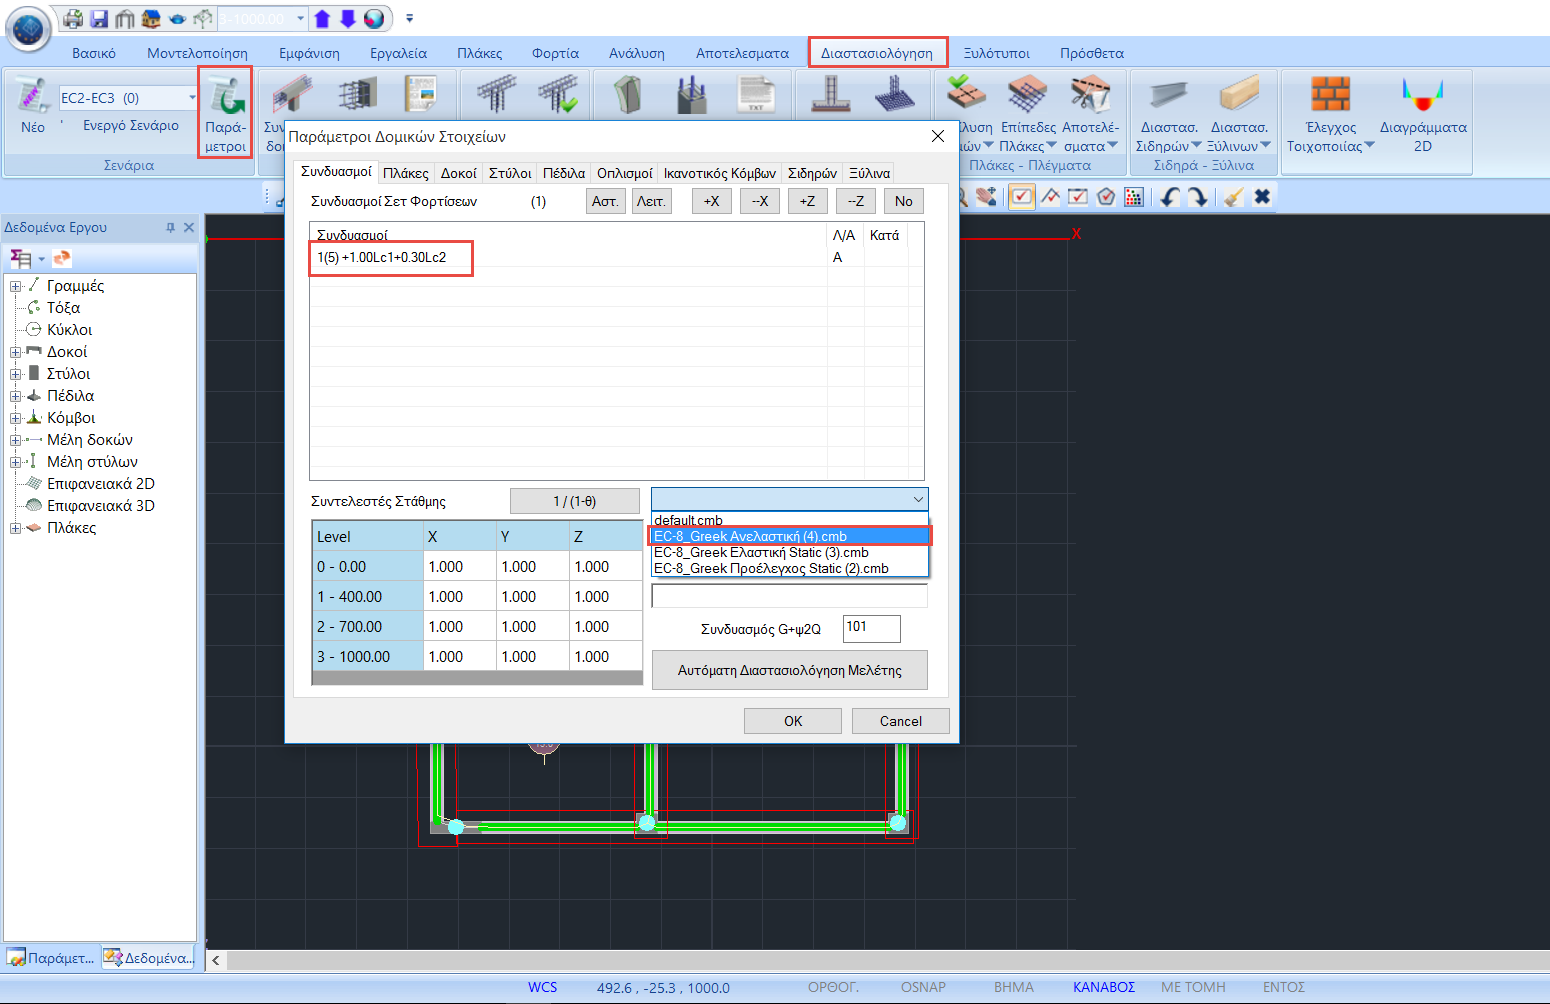Expand the Μέλη δοκών tree node
Viewport: 1550px width, 1004px height.
pyautogui.click(x=15, y=440)
